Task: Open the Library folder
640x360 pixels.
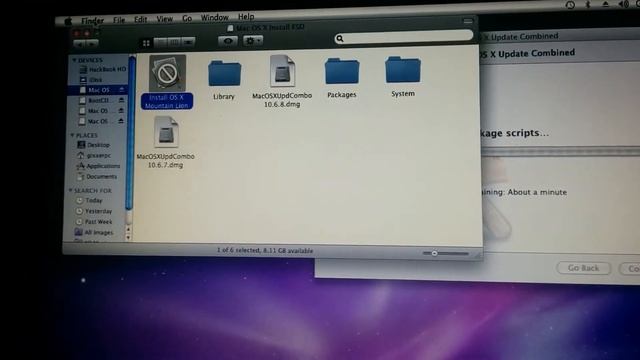Action: pos(224,73)
